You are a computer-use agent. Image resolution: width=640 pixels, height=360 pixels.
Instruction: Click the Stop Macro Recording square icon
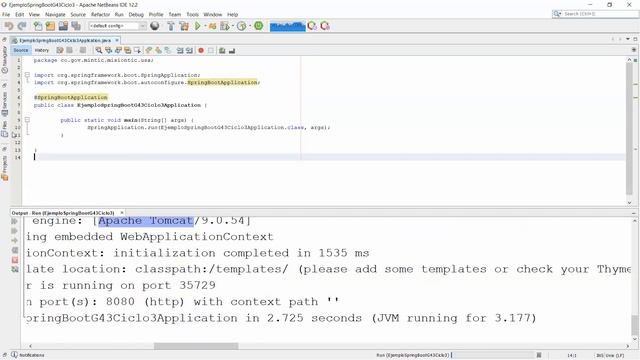click(211, 50)
